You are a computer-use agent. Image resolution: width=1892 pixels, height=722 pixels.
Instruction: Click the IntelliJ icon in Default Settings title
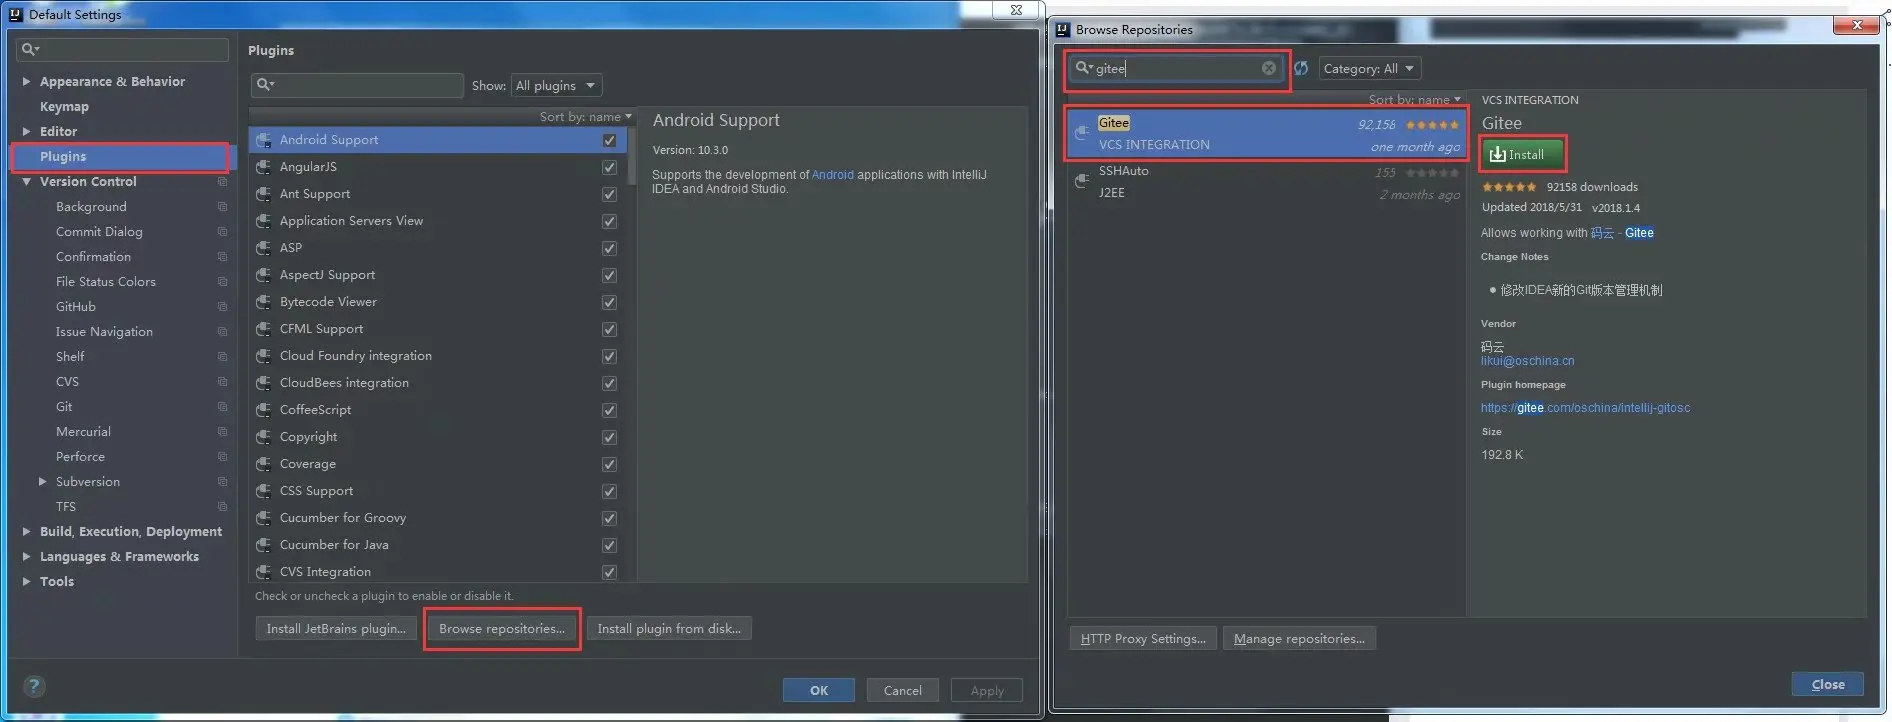[x=16, y=14]
